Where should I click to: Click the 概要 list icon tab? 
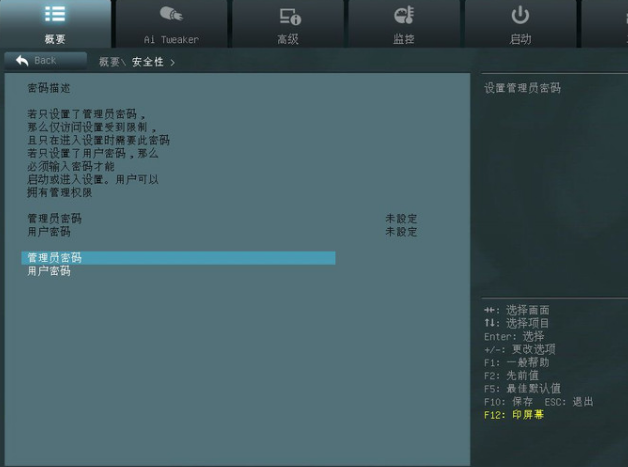tap(55, 15)
